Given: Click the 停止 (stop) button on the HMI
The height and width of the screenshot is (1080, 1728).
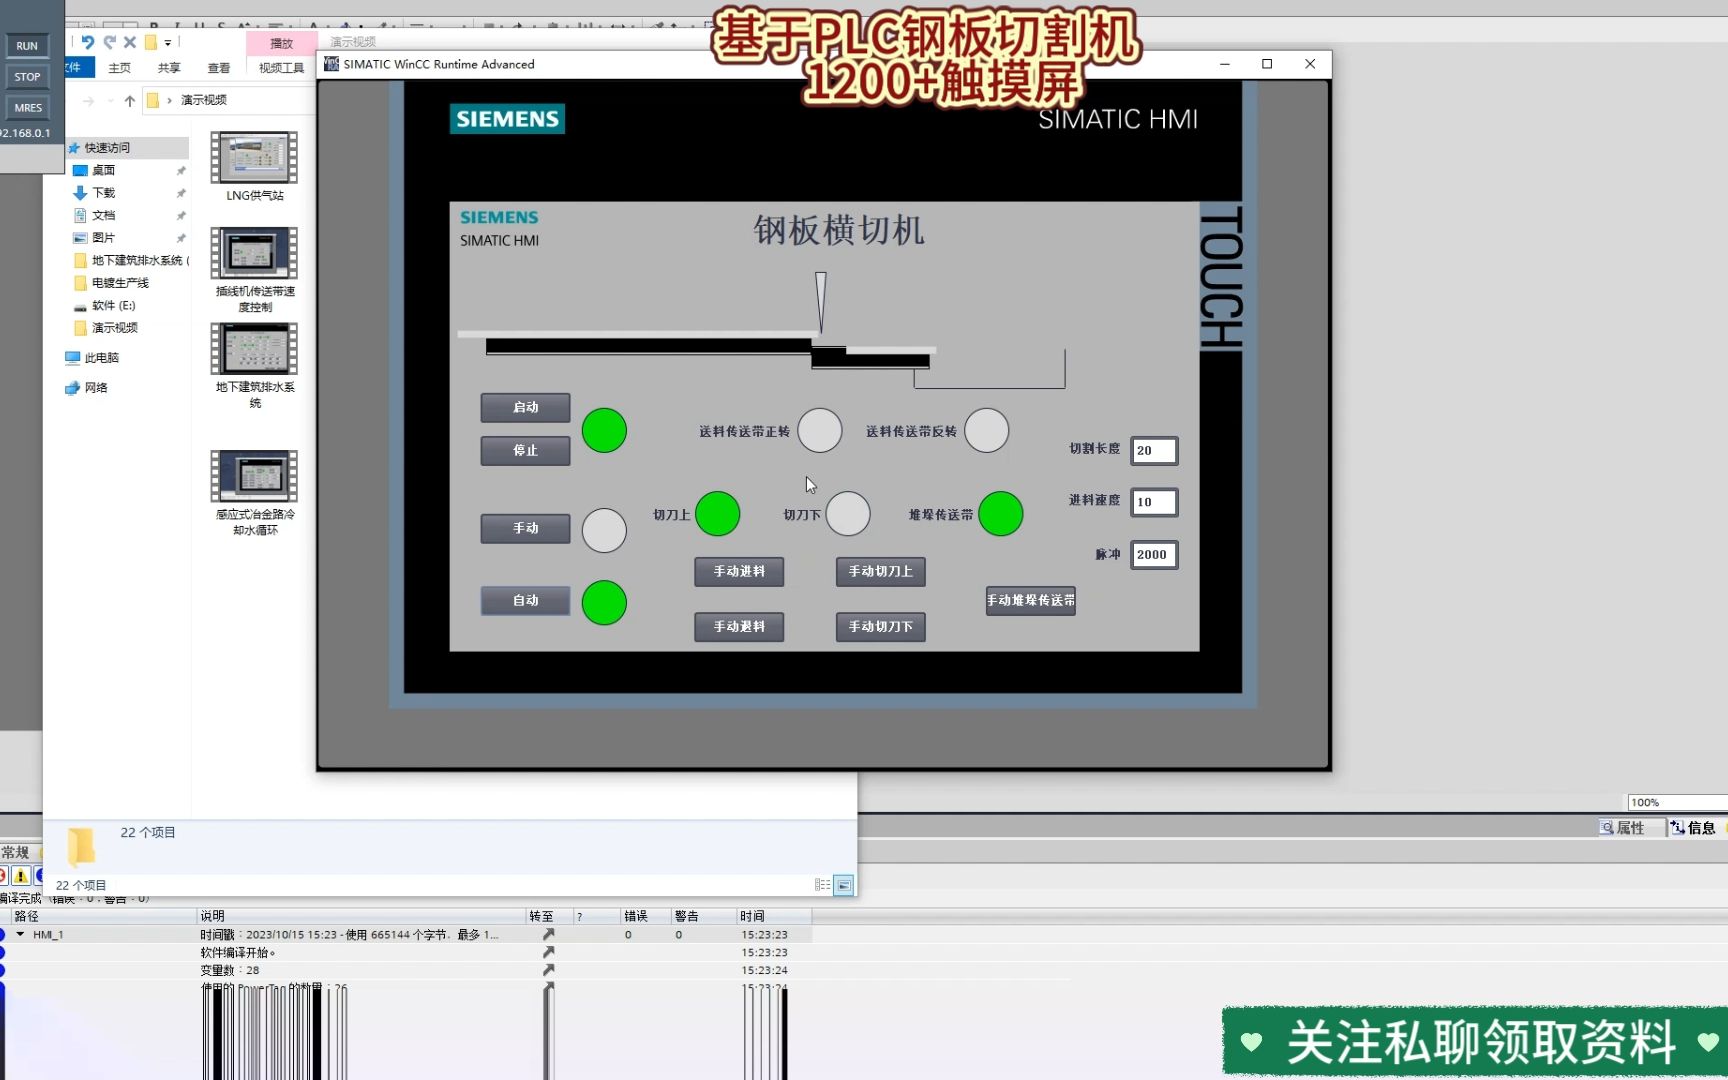Looking at the screenshot, I should point(525,451).
